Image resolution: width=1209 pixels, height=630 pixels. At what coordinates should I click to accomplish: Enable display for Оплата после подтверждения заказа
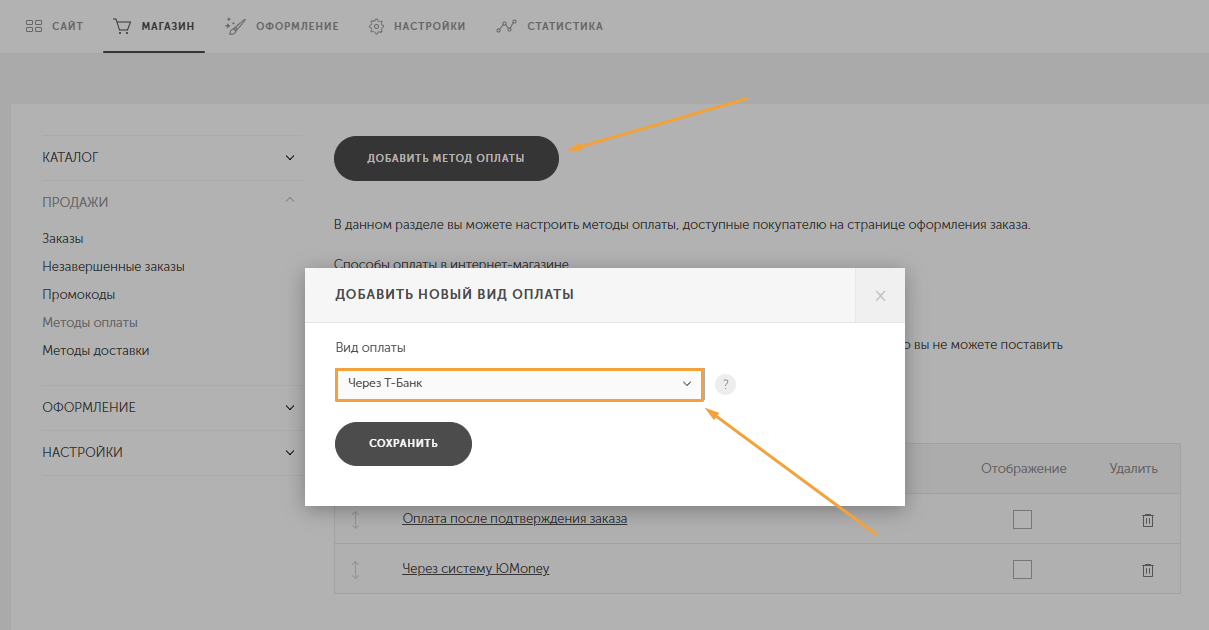(x=1022, y=519)
